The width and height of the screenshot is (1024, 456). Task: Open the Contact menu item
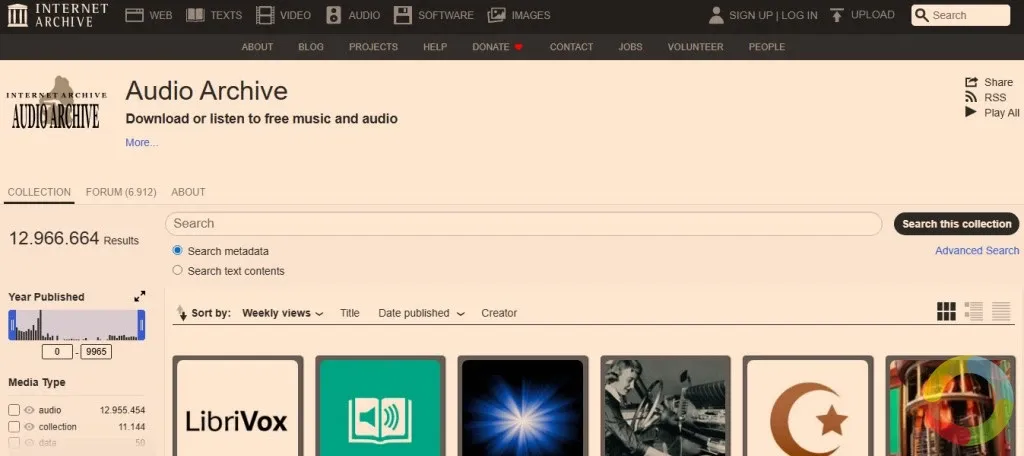571,47
